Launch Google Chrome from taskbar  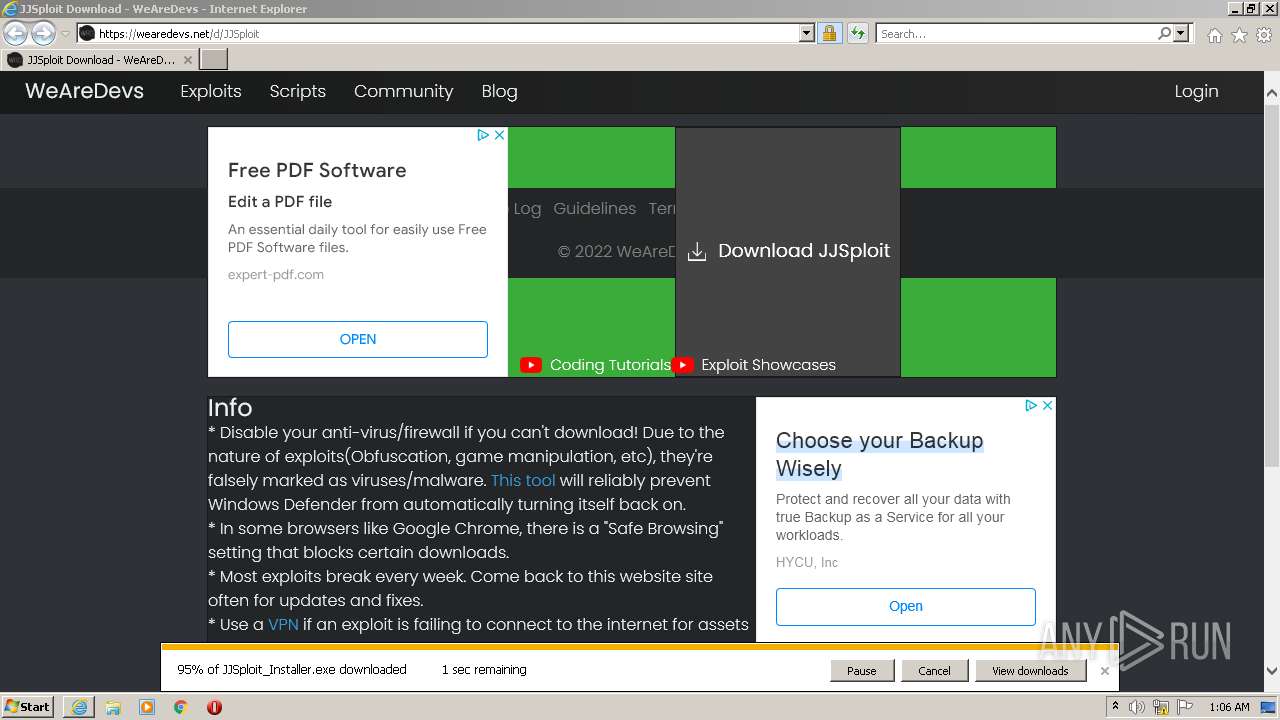tap(180, 707)
